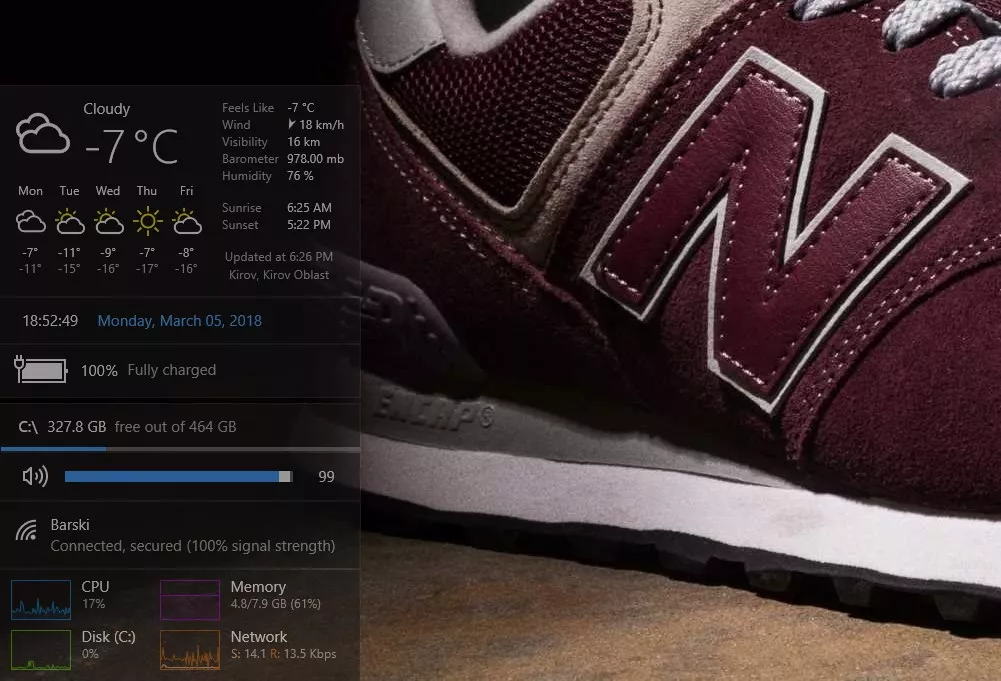Open the Memory usage graph

[190, 599]
